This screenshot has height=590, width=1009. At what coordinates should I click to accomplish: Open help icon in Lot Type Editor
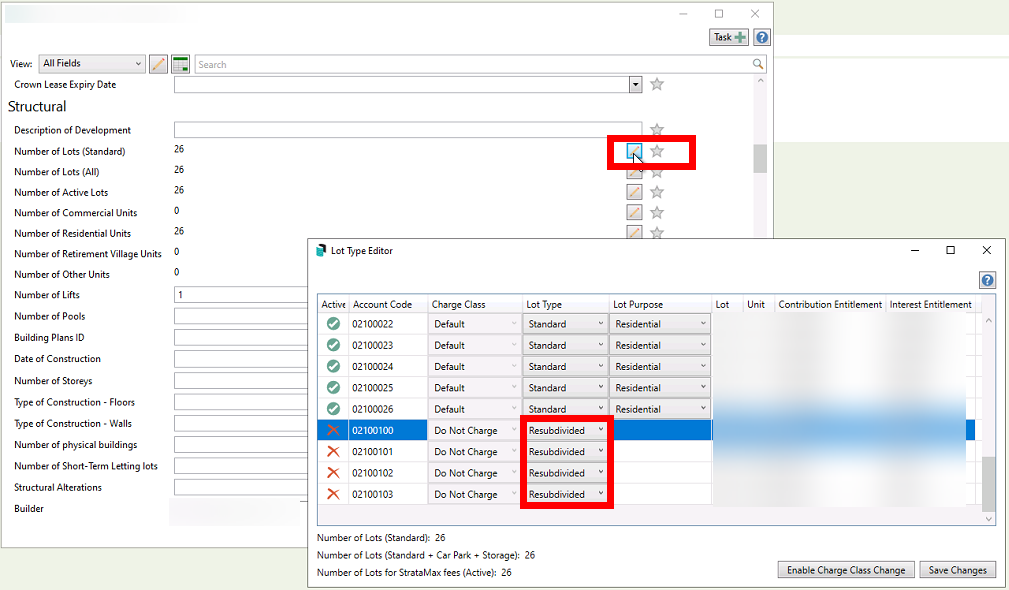point(987,280)
